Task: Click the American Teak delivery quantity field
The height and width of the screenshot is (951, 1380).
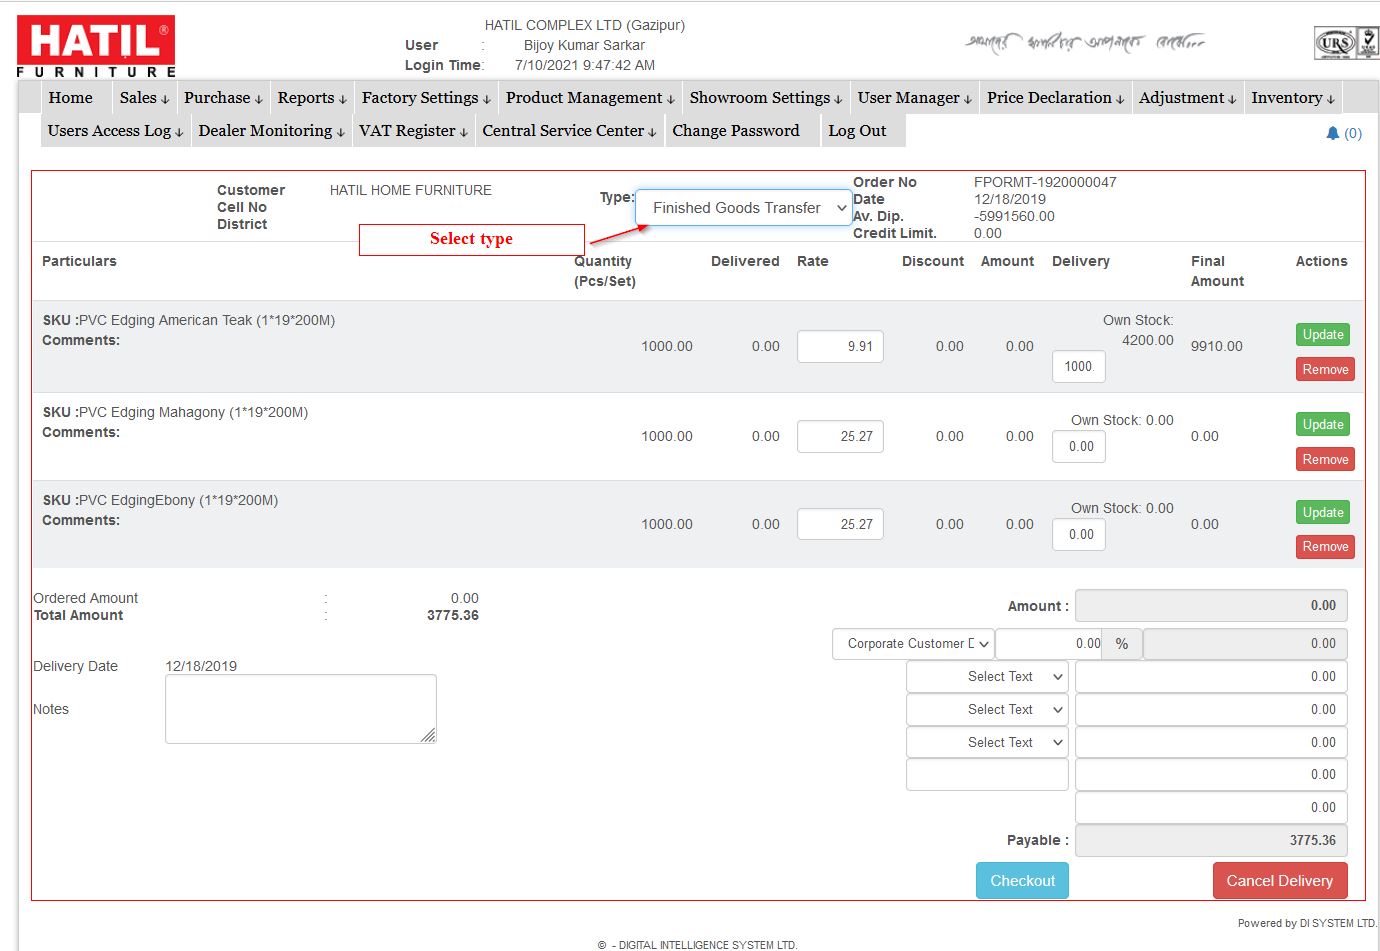Action: [x=1079, y=367]
